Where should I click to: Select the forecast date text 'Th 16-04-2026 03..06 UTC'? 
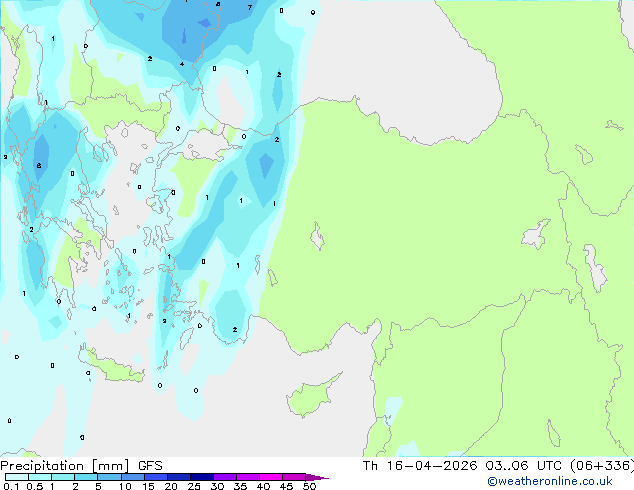pyautogui.click(x=462, y=466)
